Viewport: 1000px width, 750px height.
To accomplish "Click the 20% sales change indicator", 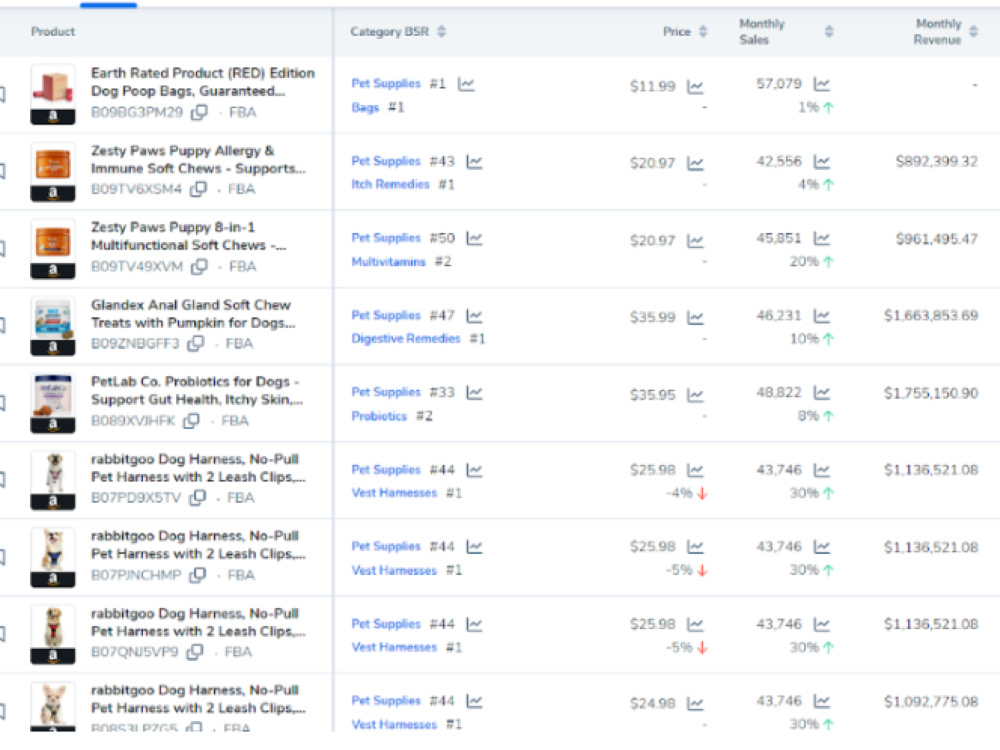I will [x=811, y=261].
